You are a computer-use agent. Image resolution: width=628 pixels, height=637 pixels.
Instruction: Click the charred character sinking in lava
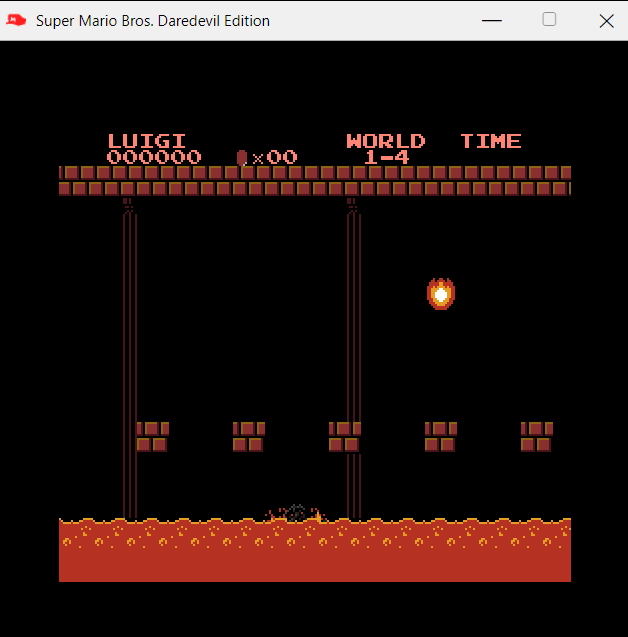(x=295, y=513)
